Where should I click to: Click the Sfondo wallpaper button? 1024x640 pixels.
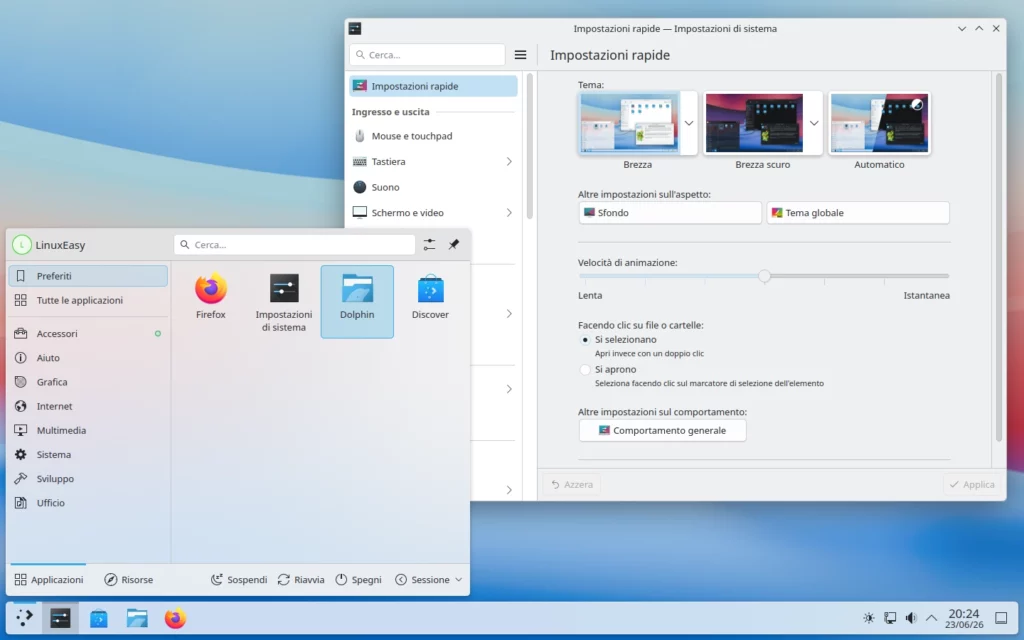(670, 213)
